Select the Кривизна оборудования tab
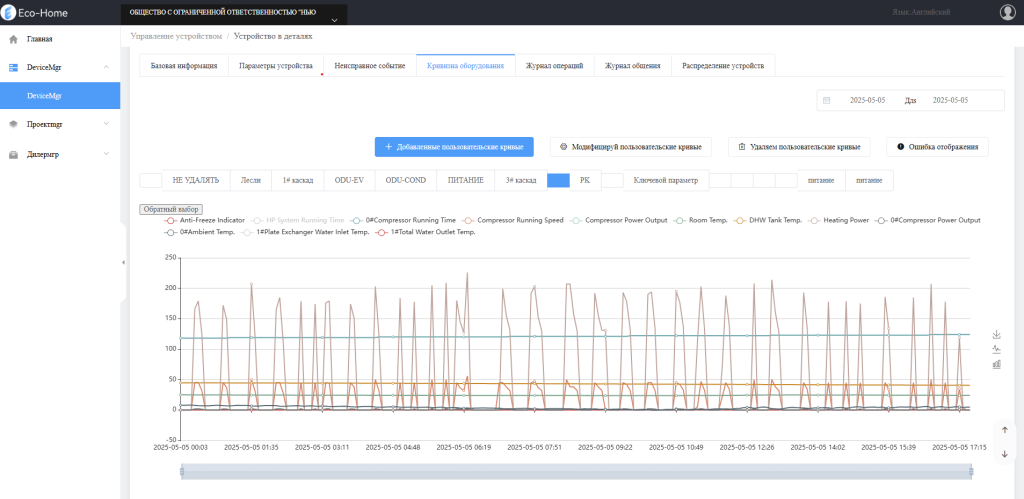Viewport: 1024px width, 499px height. coord(466,66)
